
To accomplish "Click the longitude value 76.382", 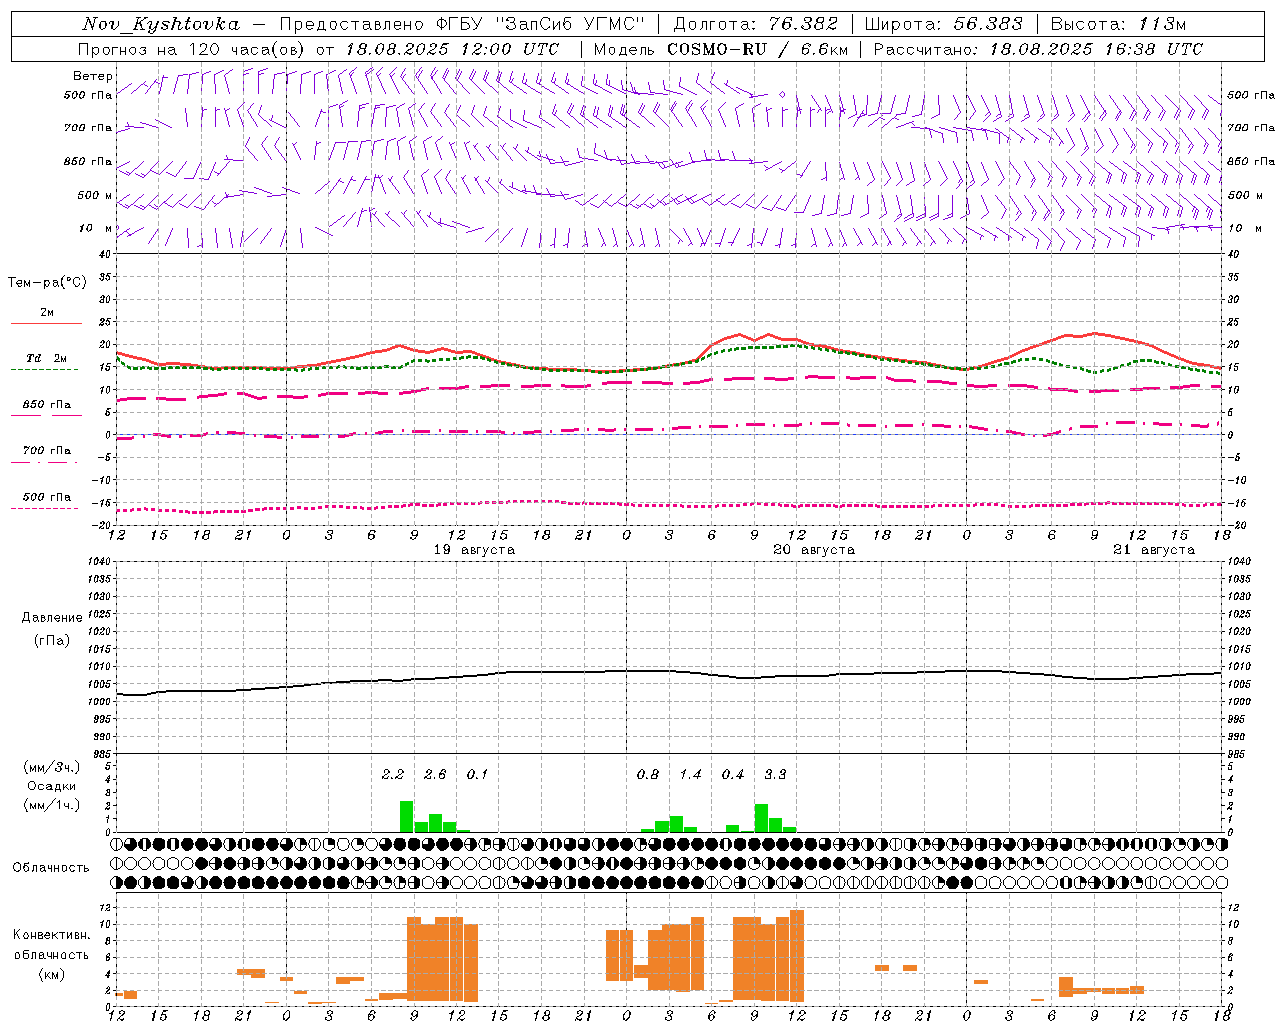I will pyautogui.click(x=803, y=24).
